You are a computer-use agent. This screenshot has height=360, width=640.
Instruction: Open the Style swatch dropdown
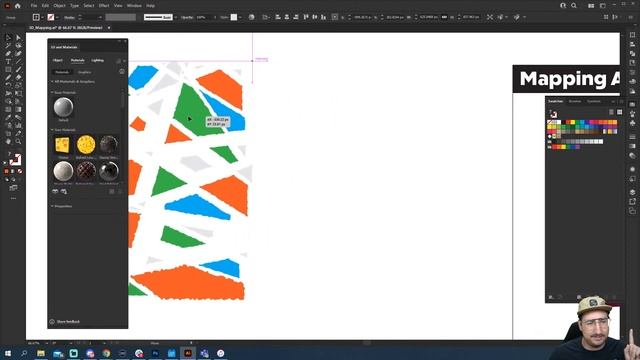pos(240,17)
